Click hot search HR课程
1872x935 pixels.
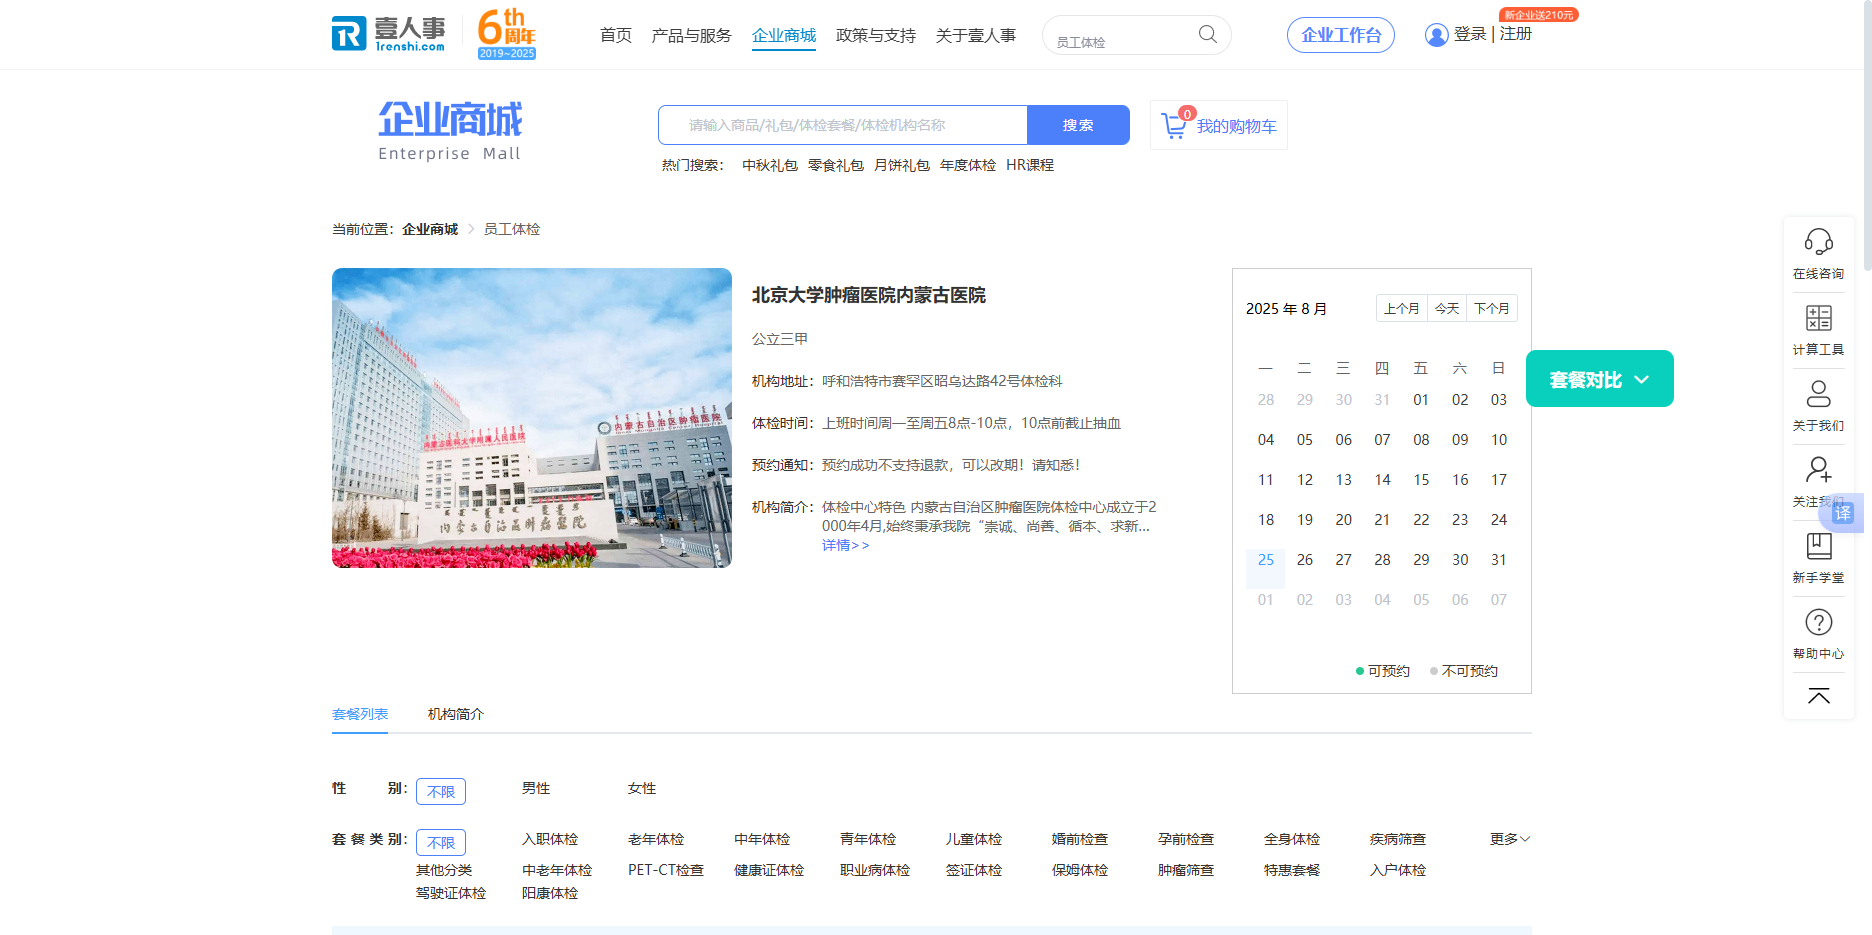[1030, 165]
